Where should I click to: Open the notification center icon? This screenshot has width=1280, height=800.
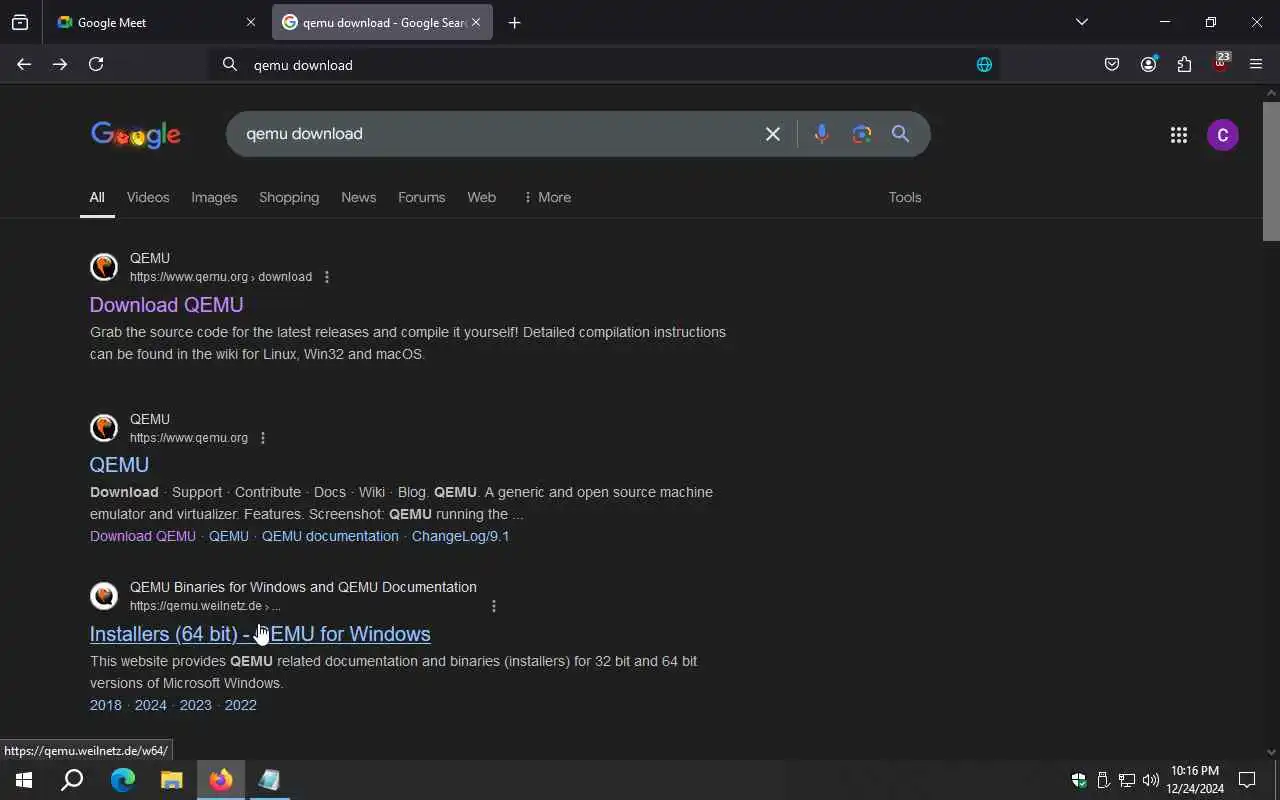1247,780
